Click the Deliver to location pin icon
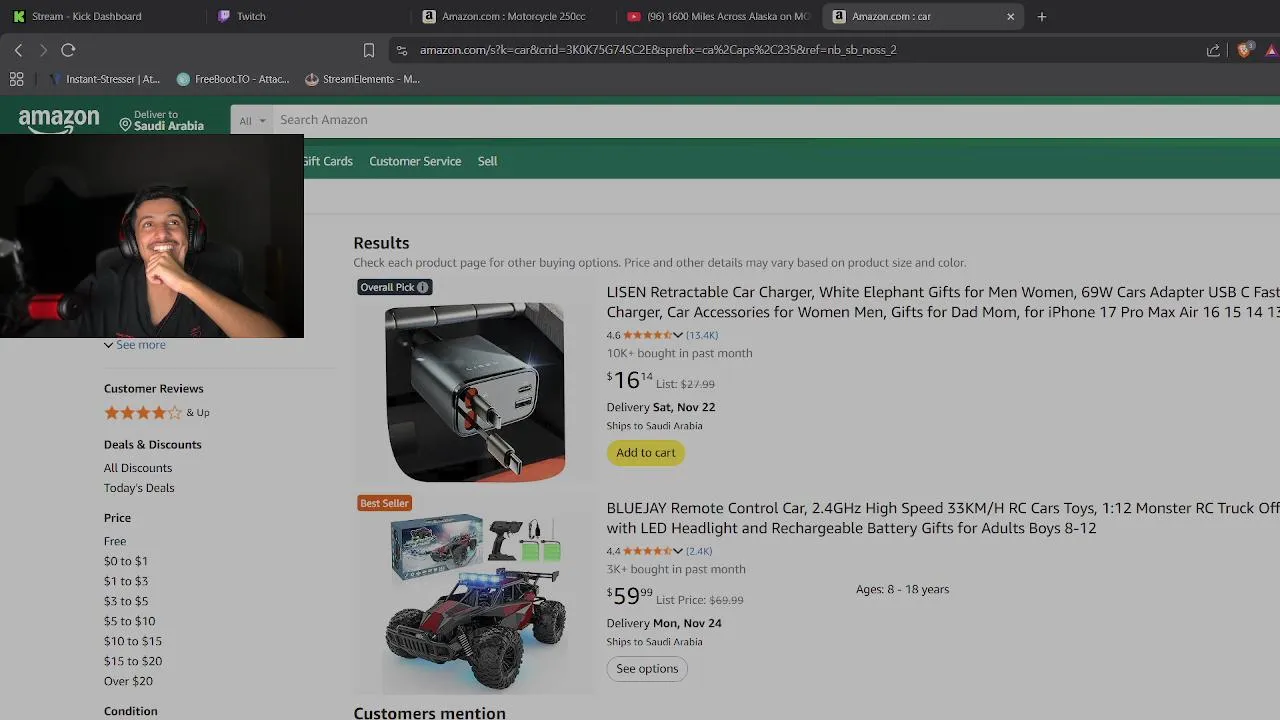Viewport: 1280px width, 720px height. click(x=126, y=124)
